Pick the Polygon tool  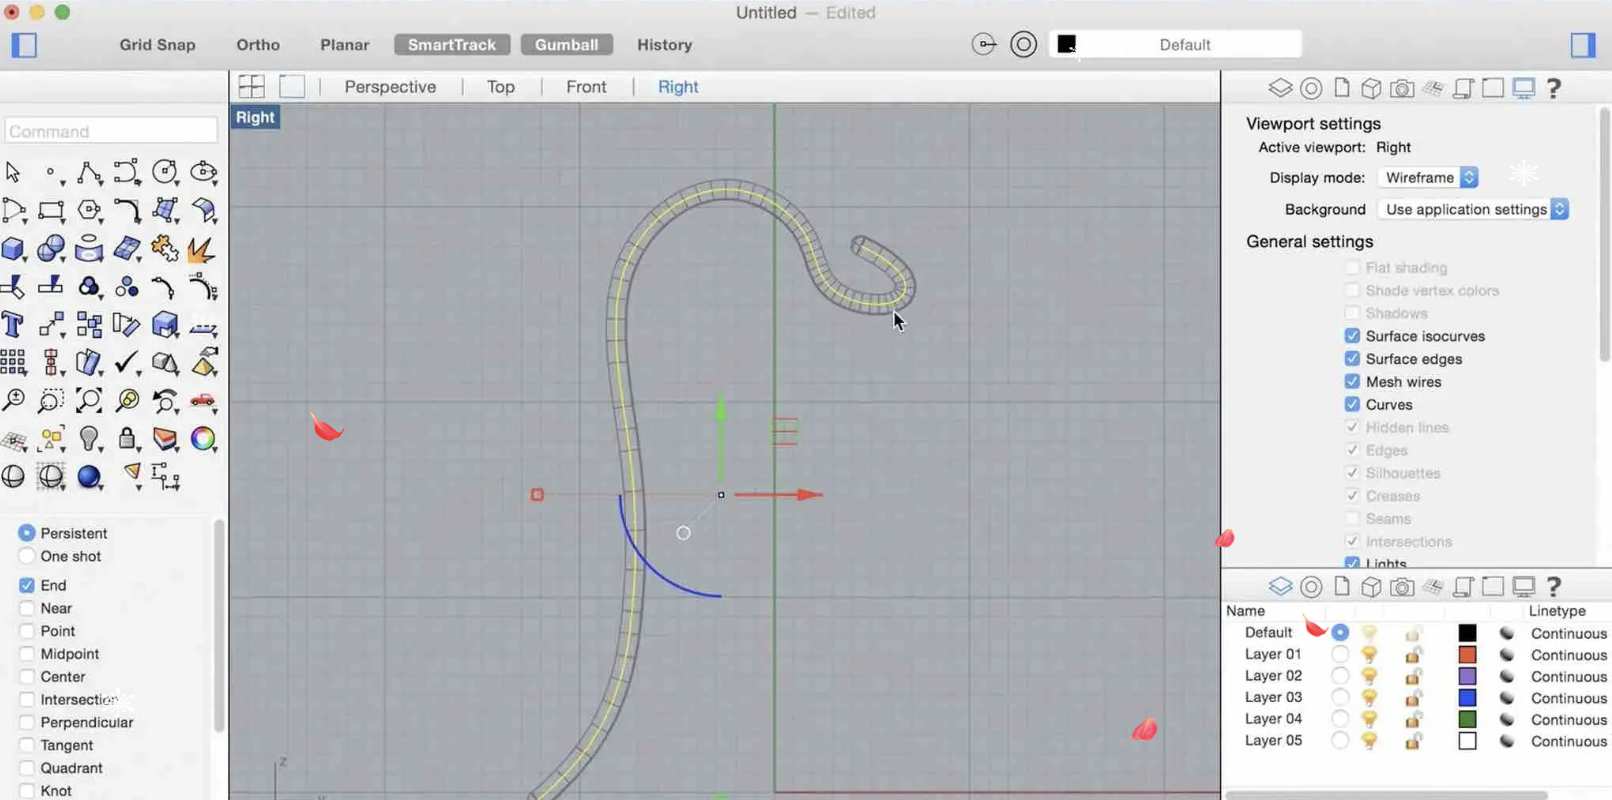coord(89,211)
